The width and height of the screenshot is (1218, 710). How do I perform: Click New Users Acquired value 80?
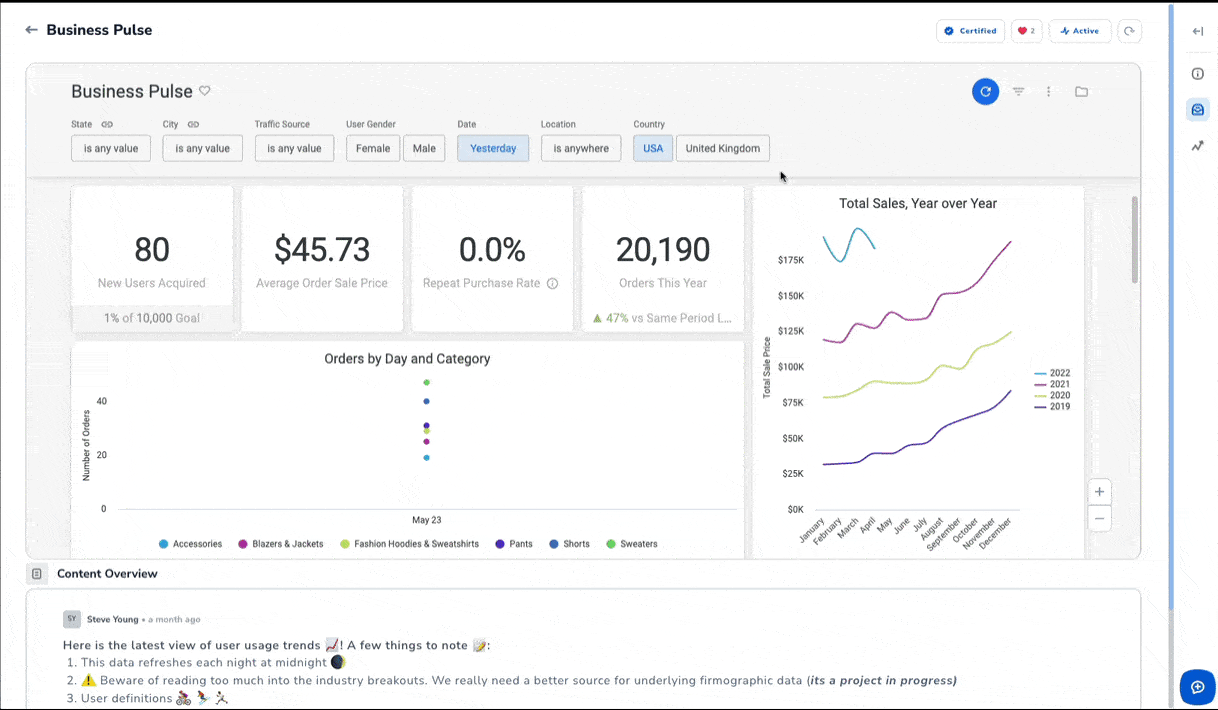[x=152, y=249]
